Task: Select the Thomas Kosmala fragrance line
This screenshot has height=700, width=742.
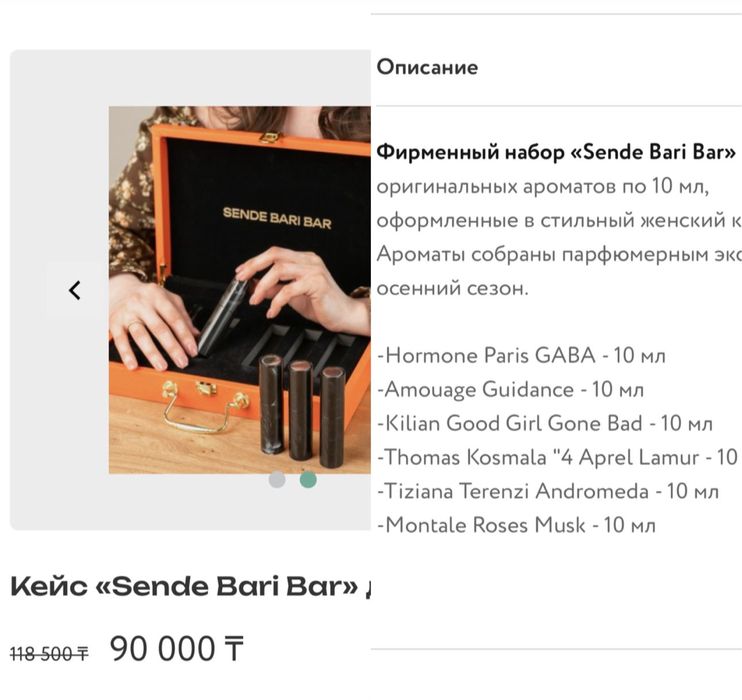Action: point(557,457)
